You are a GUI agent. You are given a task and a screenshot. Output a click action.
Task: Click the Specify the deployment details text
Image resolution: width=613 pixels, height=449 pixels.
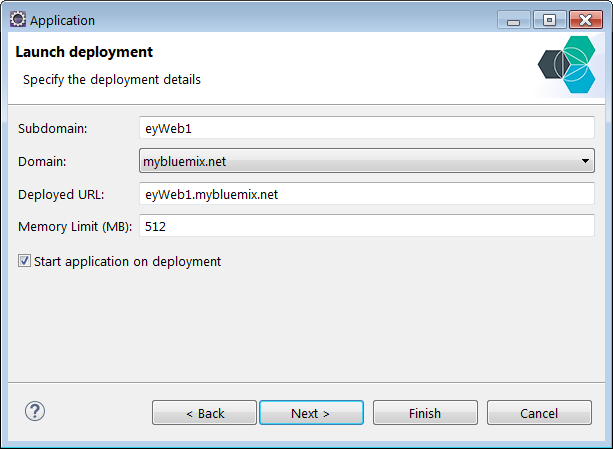(112, 80)
